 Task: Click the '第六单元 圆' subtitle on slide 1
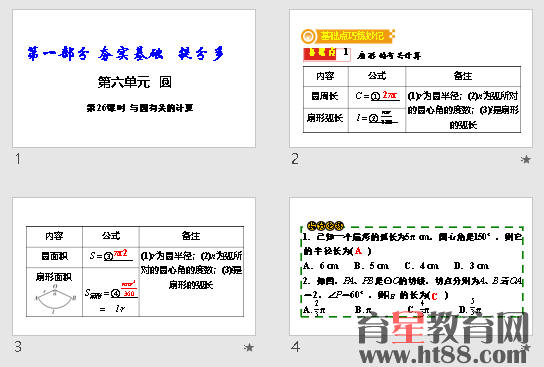(135, 82)
